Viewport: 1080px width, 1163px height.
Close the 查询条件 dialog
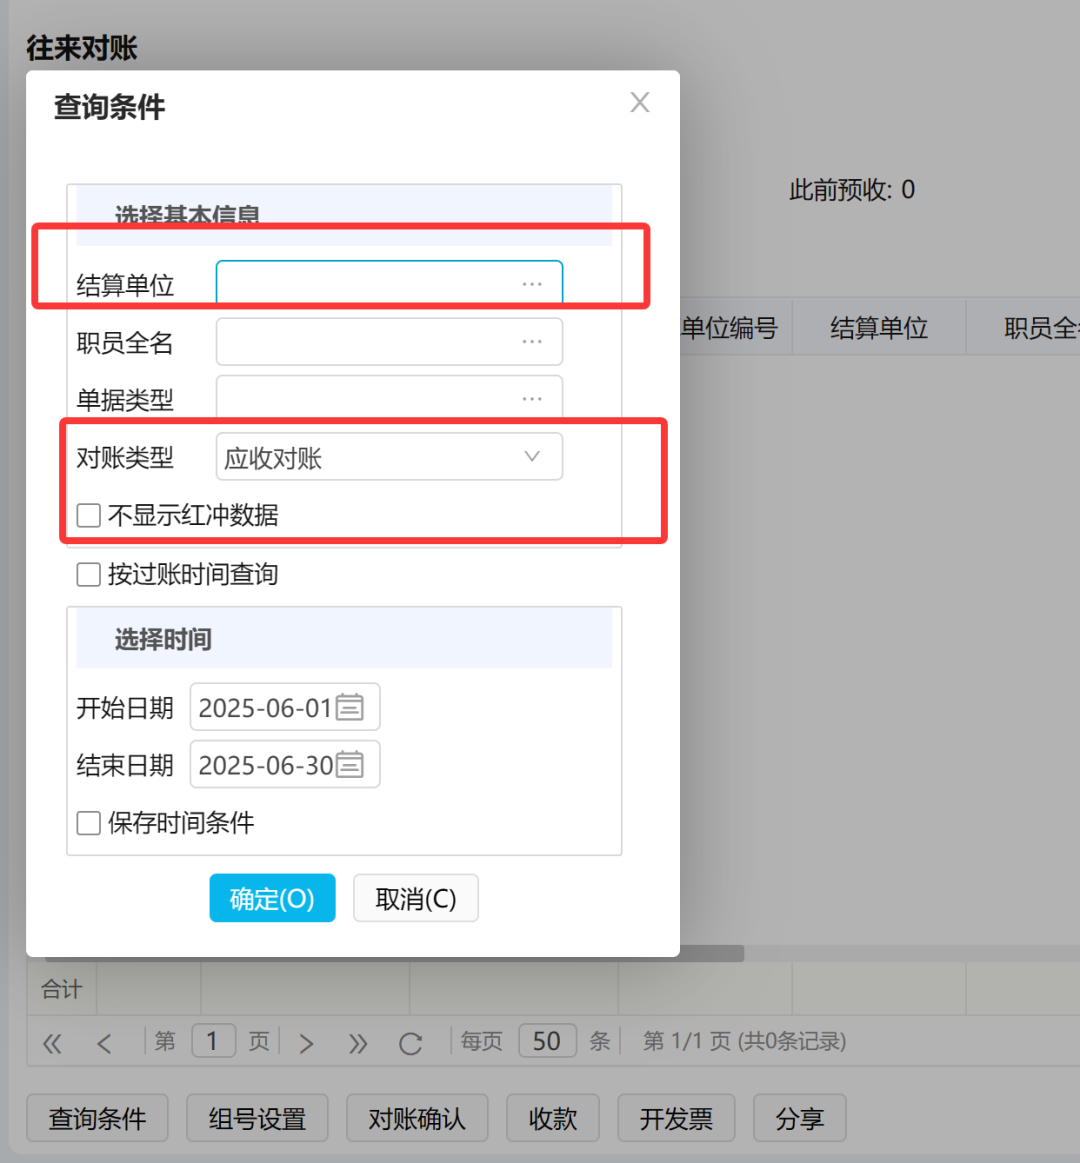(640, 102)
